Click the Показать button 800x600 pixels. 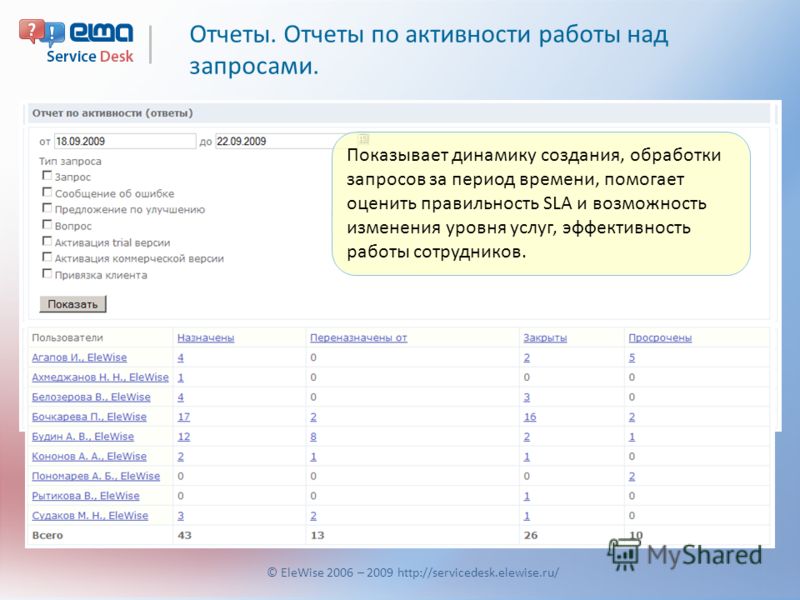[x=72, y=304]
